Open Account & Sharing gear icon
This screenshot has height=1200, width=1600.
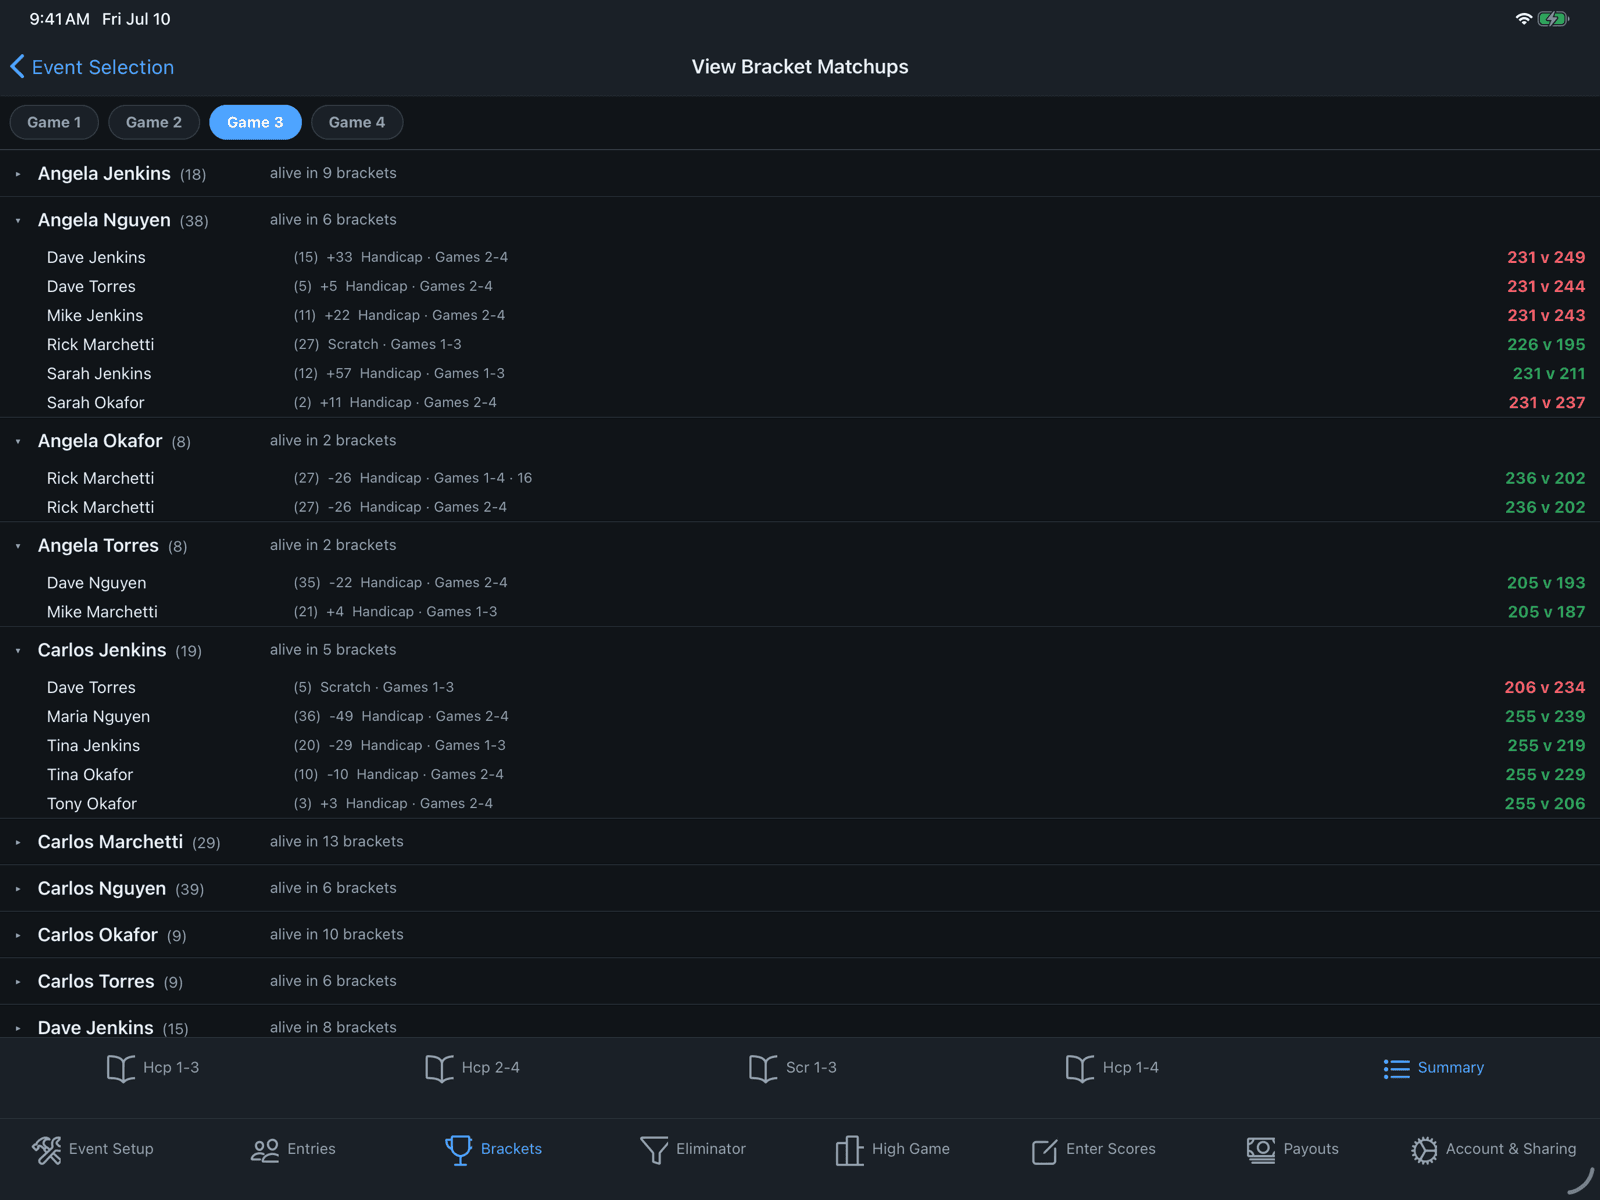[x=1424, y=1150]
